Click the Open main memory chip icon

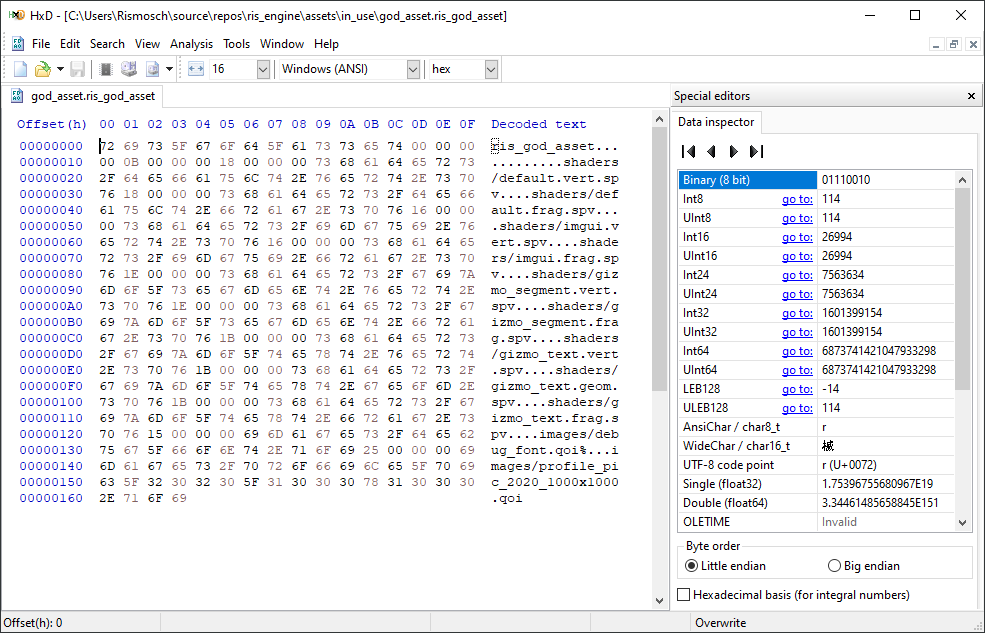click(x=106, y=69)
